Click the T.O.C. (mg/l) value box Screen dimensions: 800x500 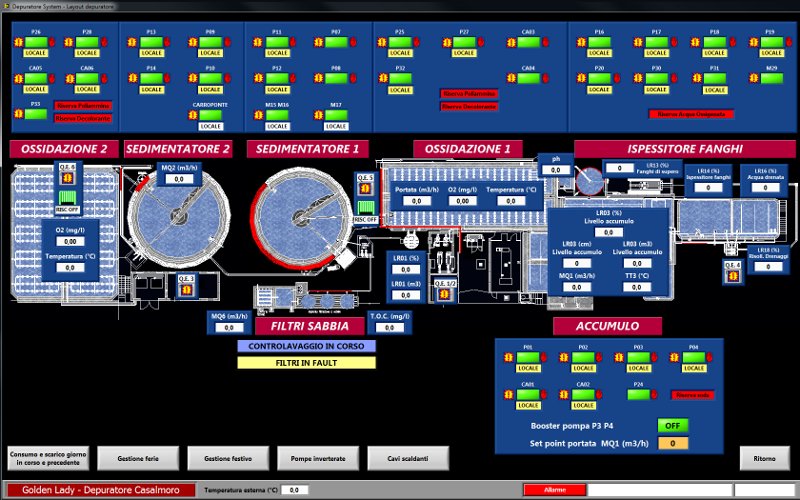(390, 328)
